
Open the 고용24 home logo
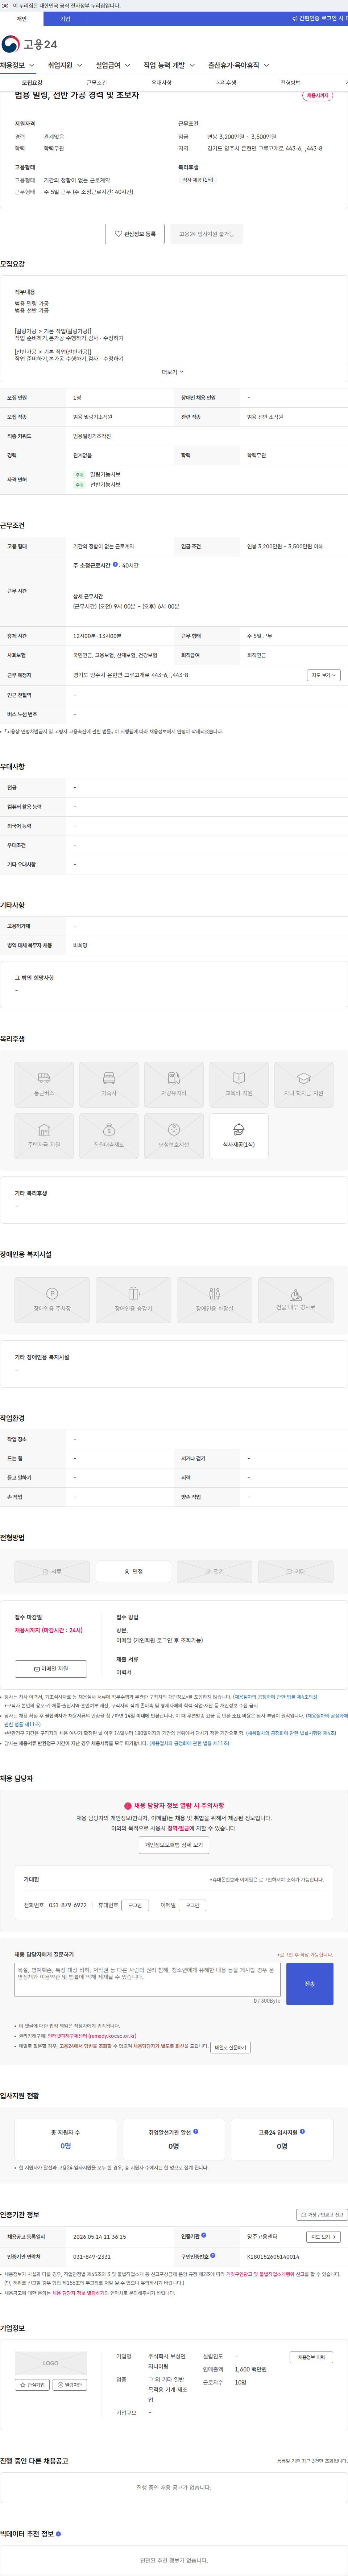point(29,44)
